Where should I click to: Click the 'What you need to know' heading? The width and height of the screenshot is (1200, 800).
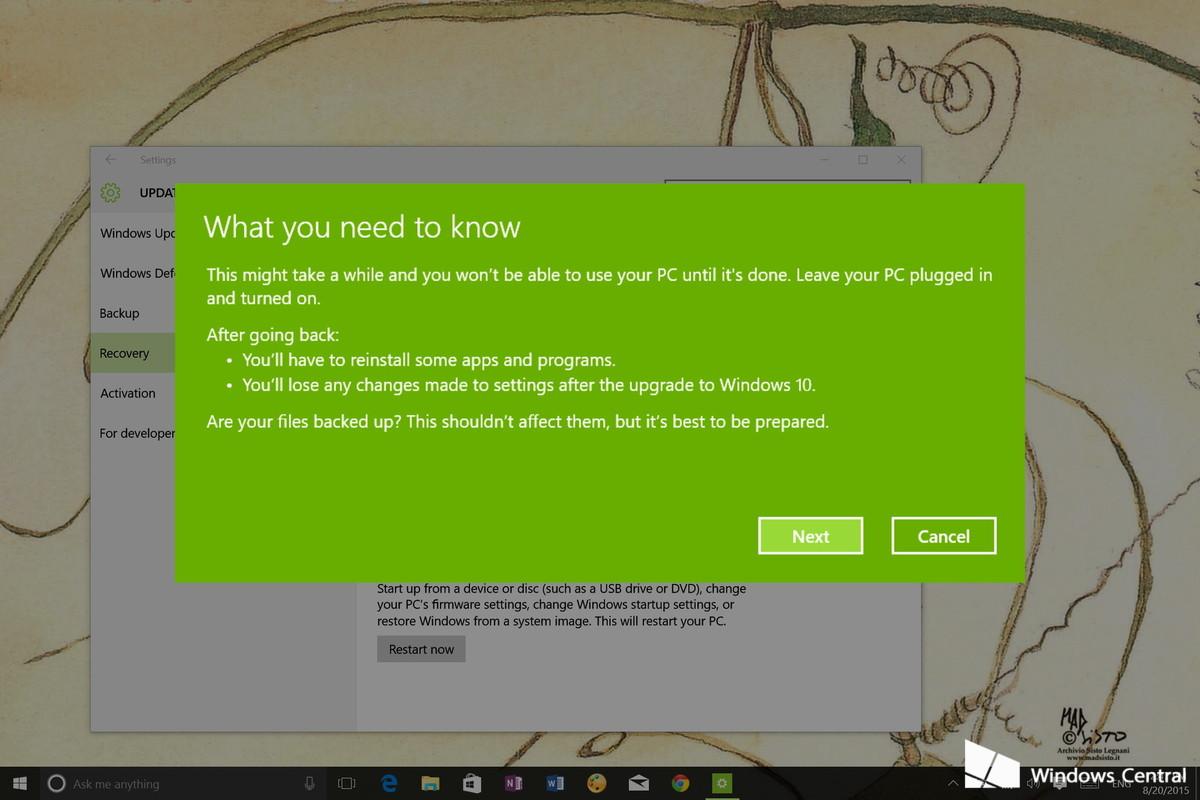click(x=362, y=227)
